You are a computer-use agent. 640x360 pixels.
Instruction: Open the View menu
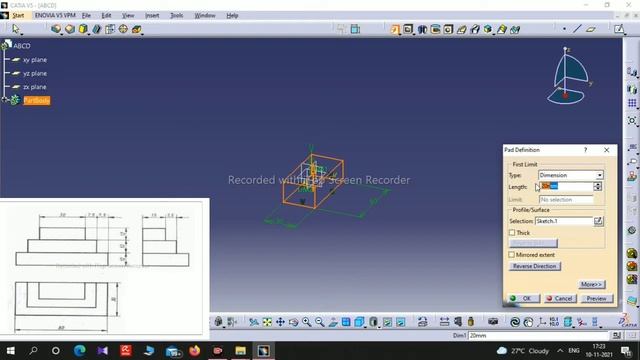pos(128,16)
